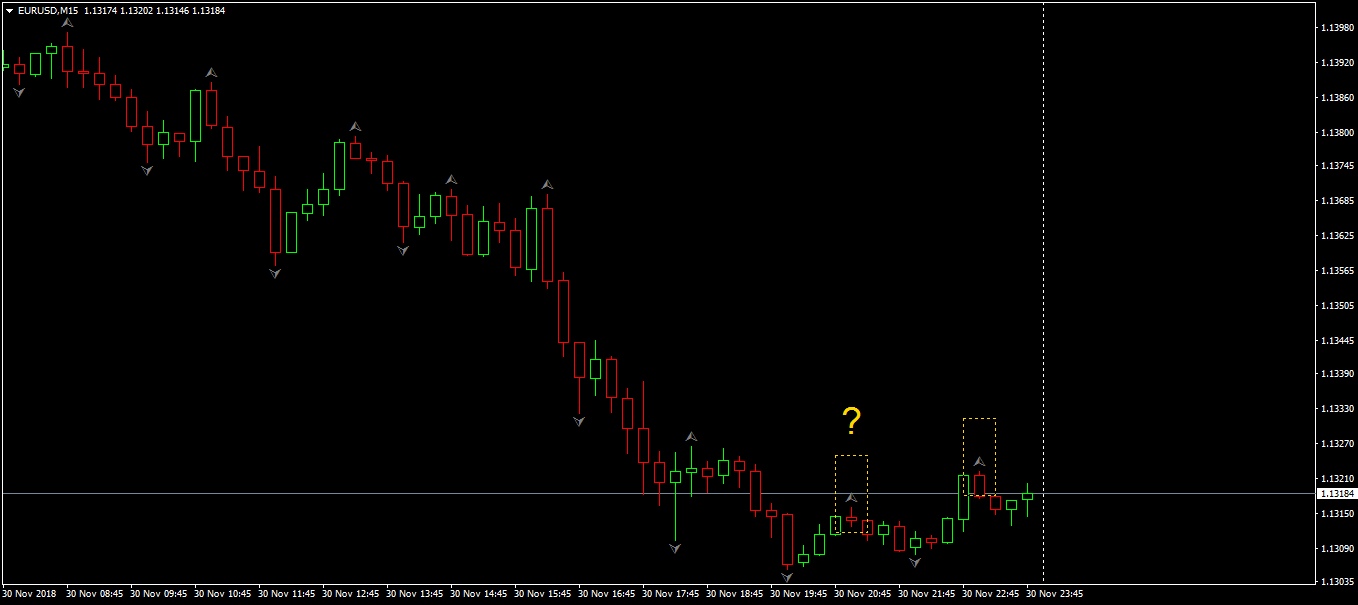Click the 30 Nov 10:45 time label

(223, 593)
